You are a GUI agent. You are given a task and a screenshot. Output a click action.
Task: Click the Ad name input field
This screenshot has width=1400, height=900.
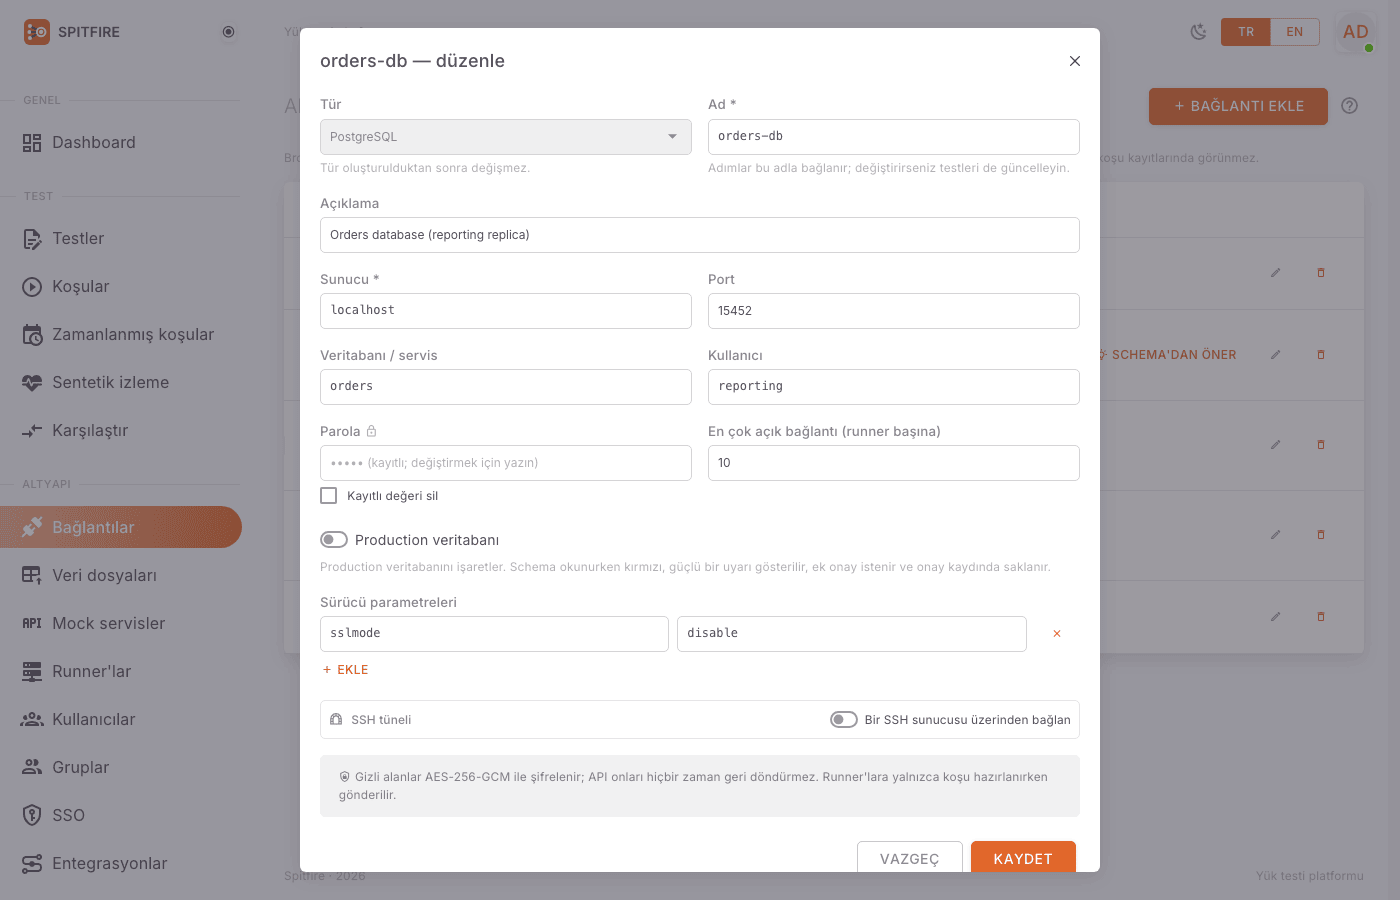click(x=893, y=137)
